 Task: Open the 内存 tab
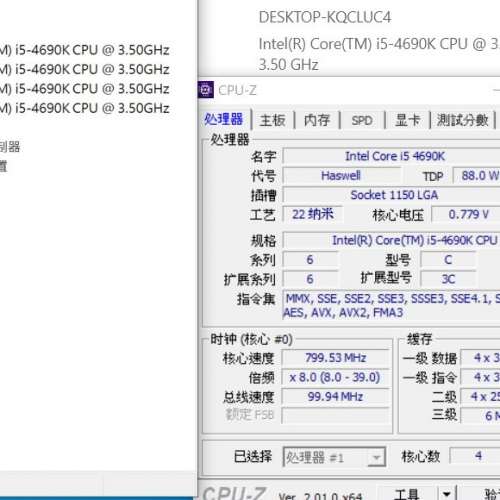317,120
